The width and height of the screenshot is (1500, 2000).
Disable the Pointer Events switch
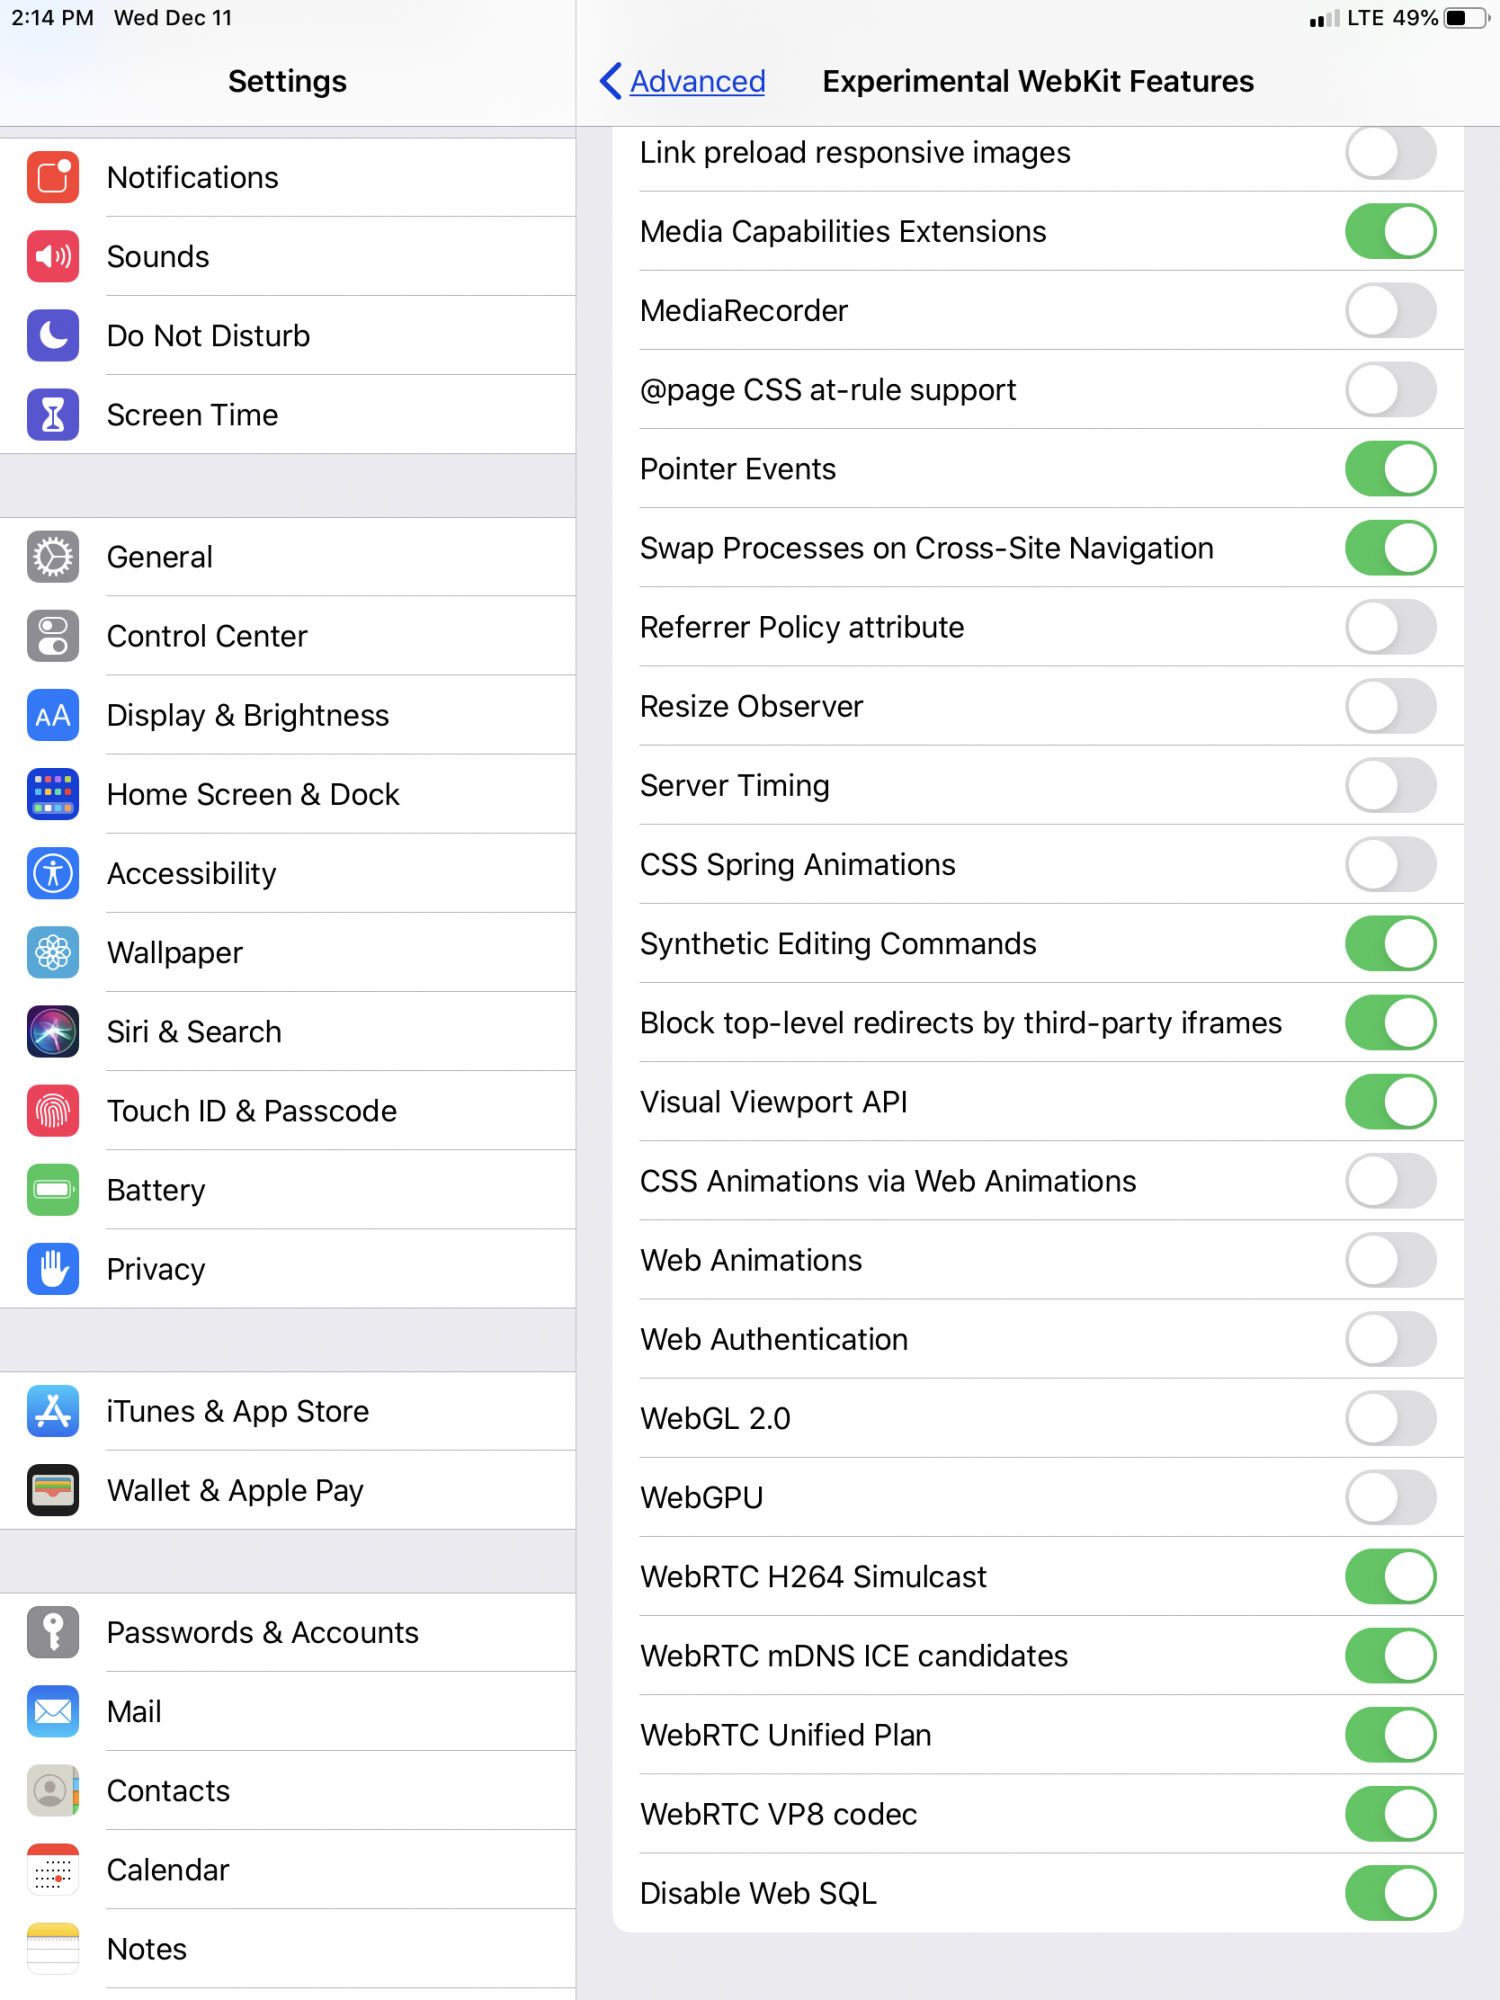[1390, 468]
